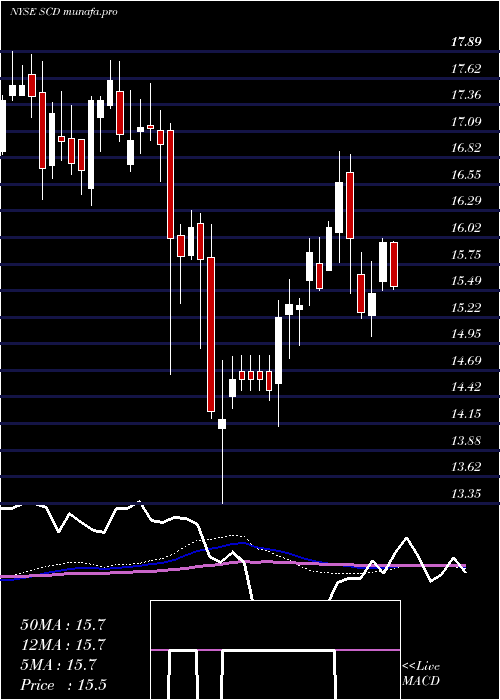This screenshot has height=700, width=500.
Task: Click the 13.35 price axis label
Action: click(466, 494)
